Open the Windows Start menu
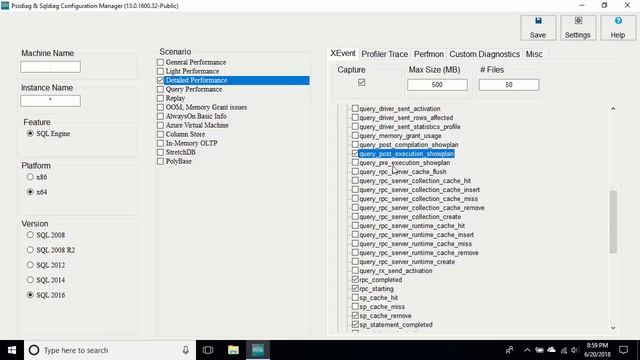The width and height of the screenshot is (640, 360). click(x=12, y=350)
